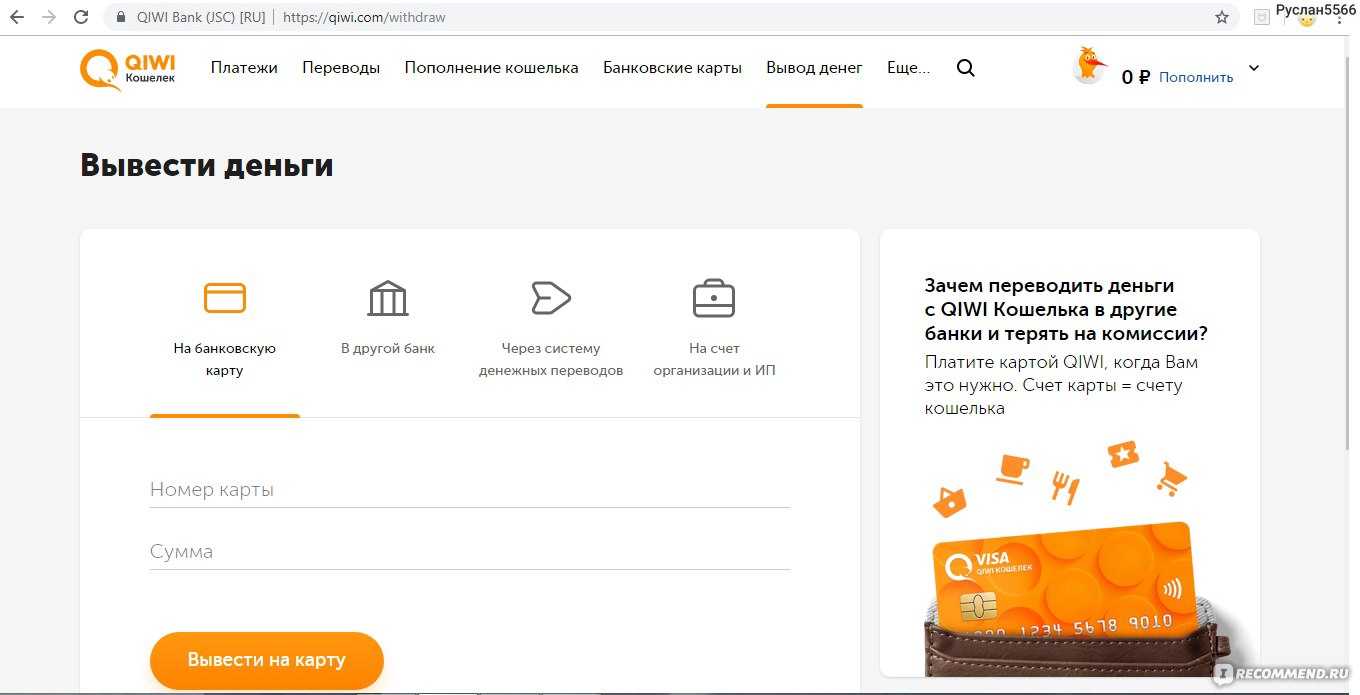Switch to Через систему денежных переводов tab
Image resolution: width=1360 pixels, height=695 pixels.
click(551, 359)
